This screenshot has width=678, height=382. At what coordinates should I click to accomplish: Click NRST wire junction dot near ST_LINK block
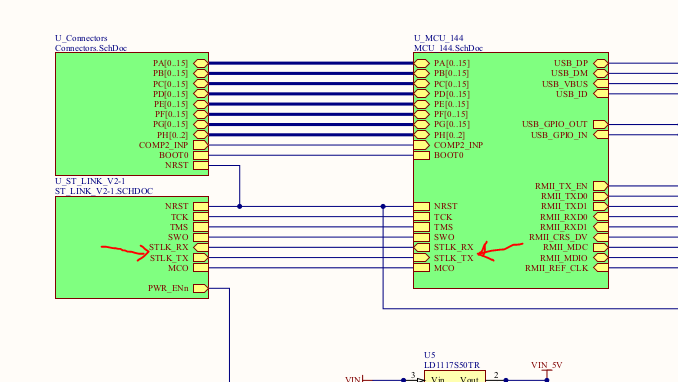(240, 206)
